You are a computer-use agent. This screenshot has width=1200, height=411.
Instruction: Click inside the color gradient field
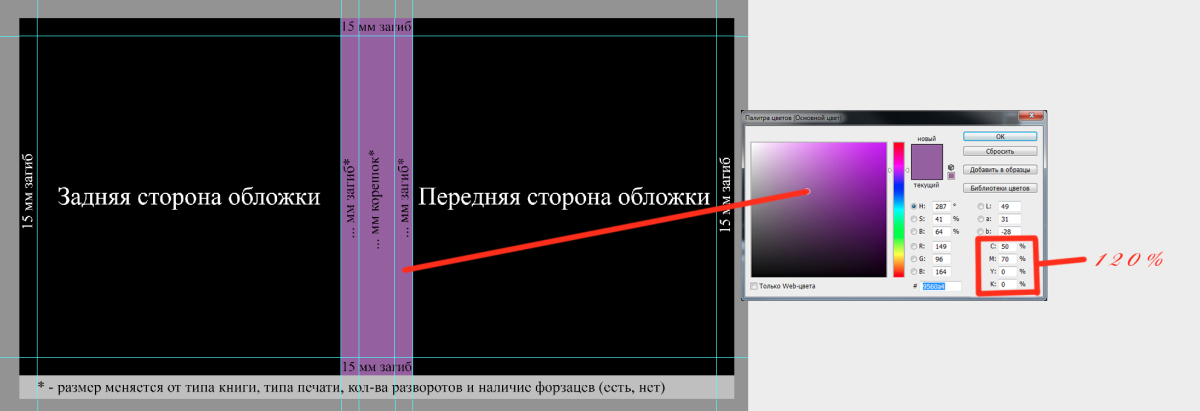point(818,208)
